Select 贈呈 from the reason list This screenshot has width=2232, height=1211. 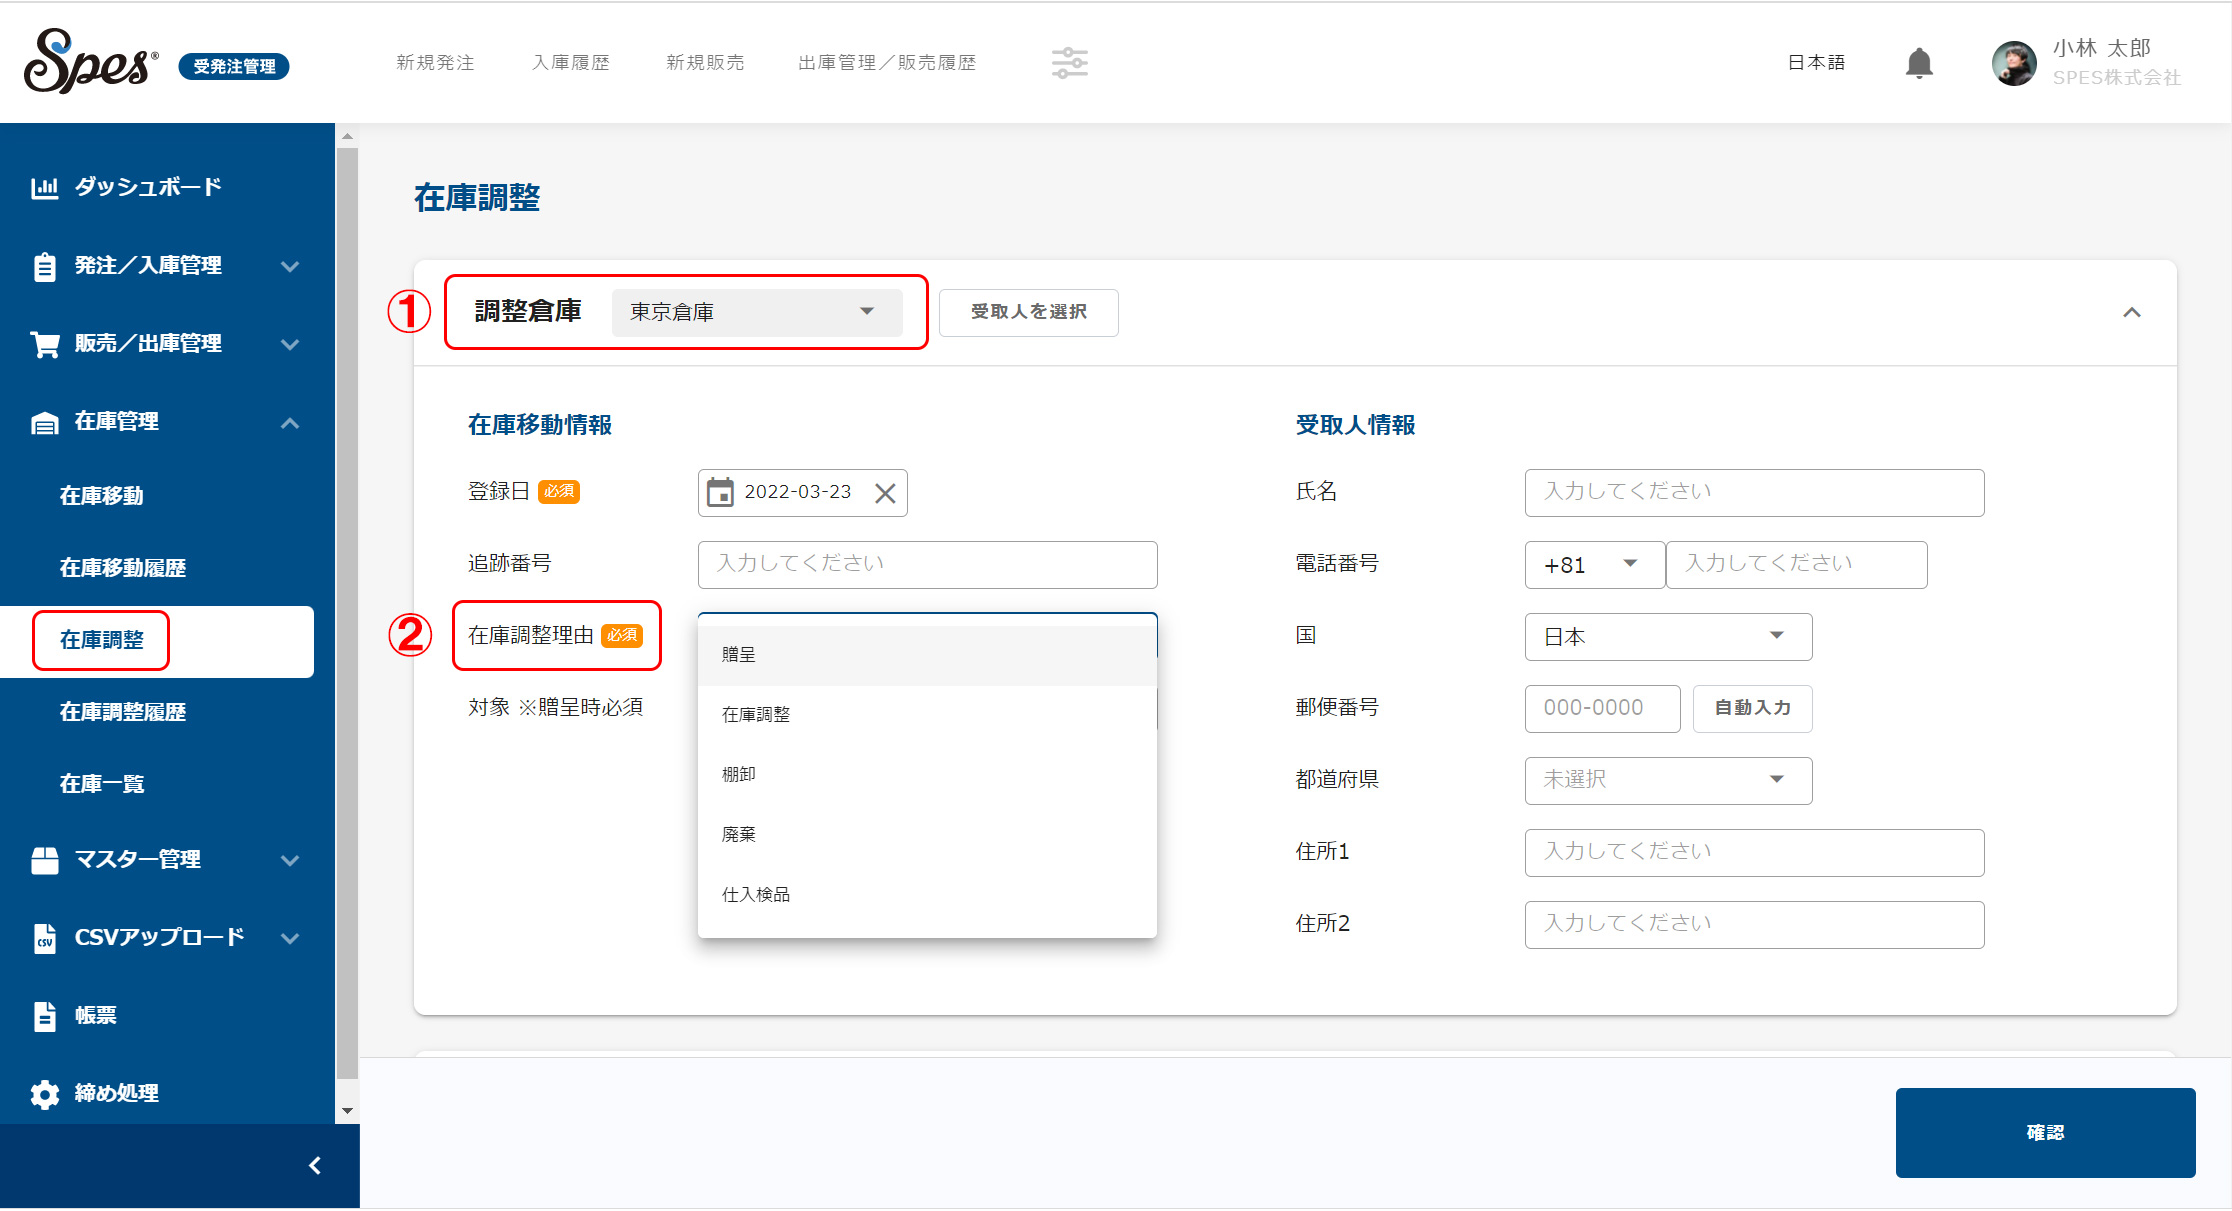pos(927,655)
